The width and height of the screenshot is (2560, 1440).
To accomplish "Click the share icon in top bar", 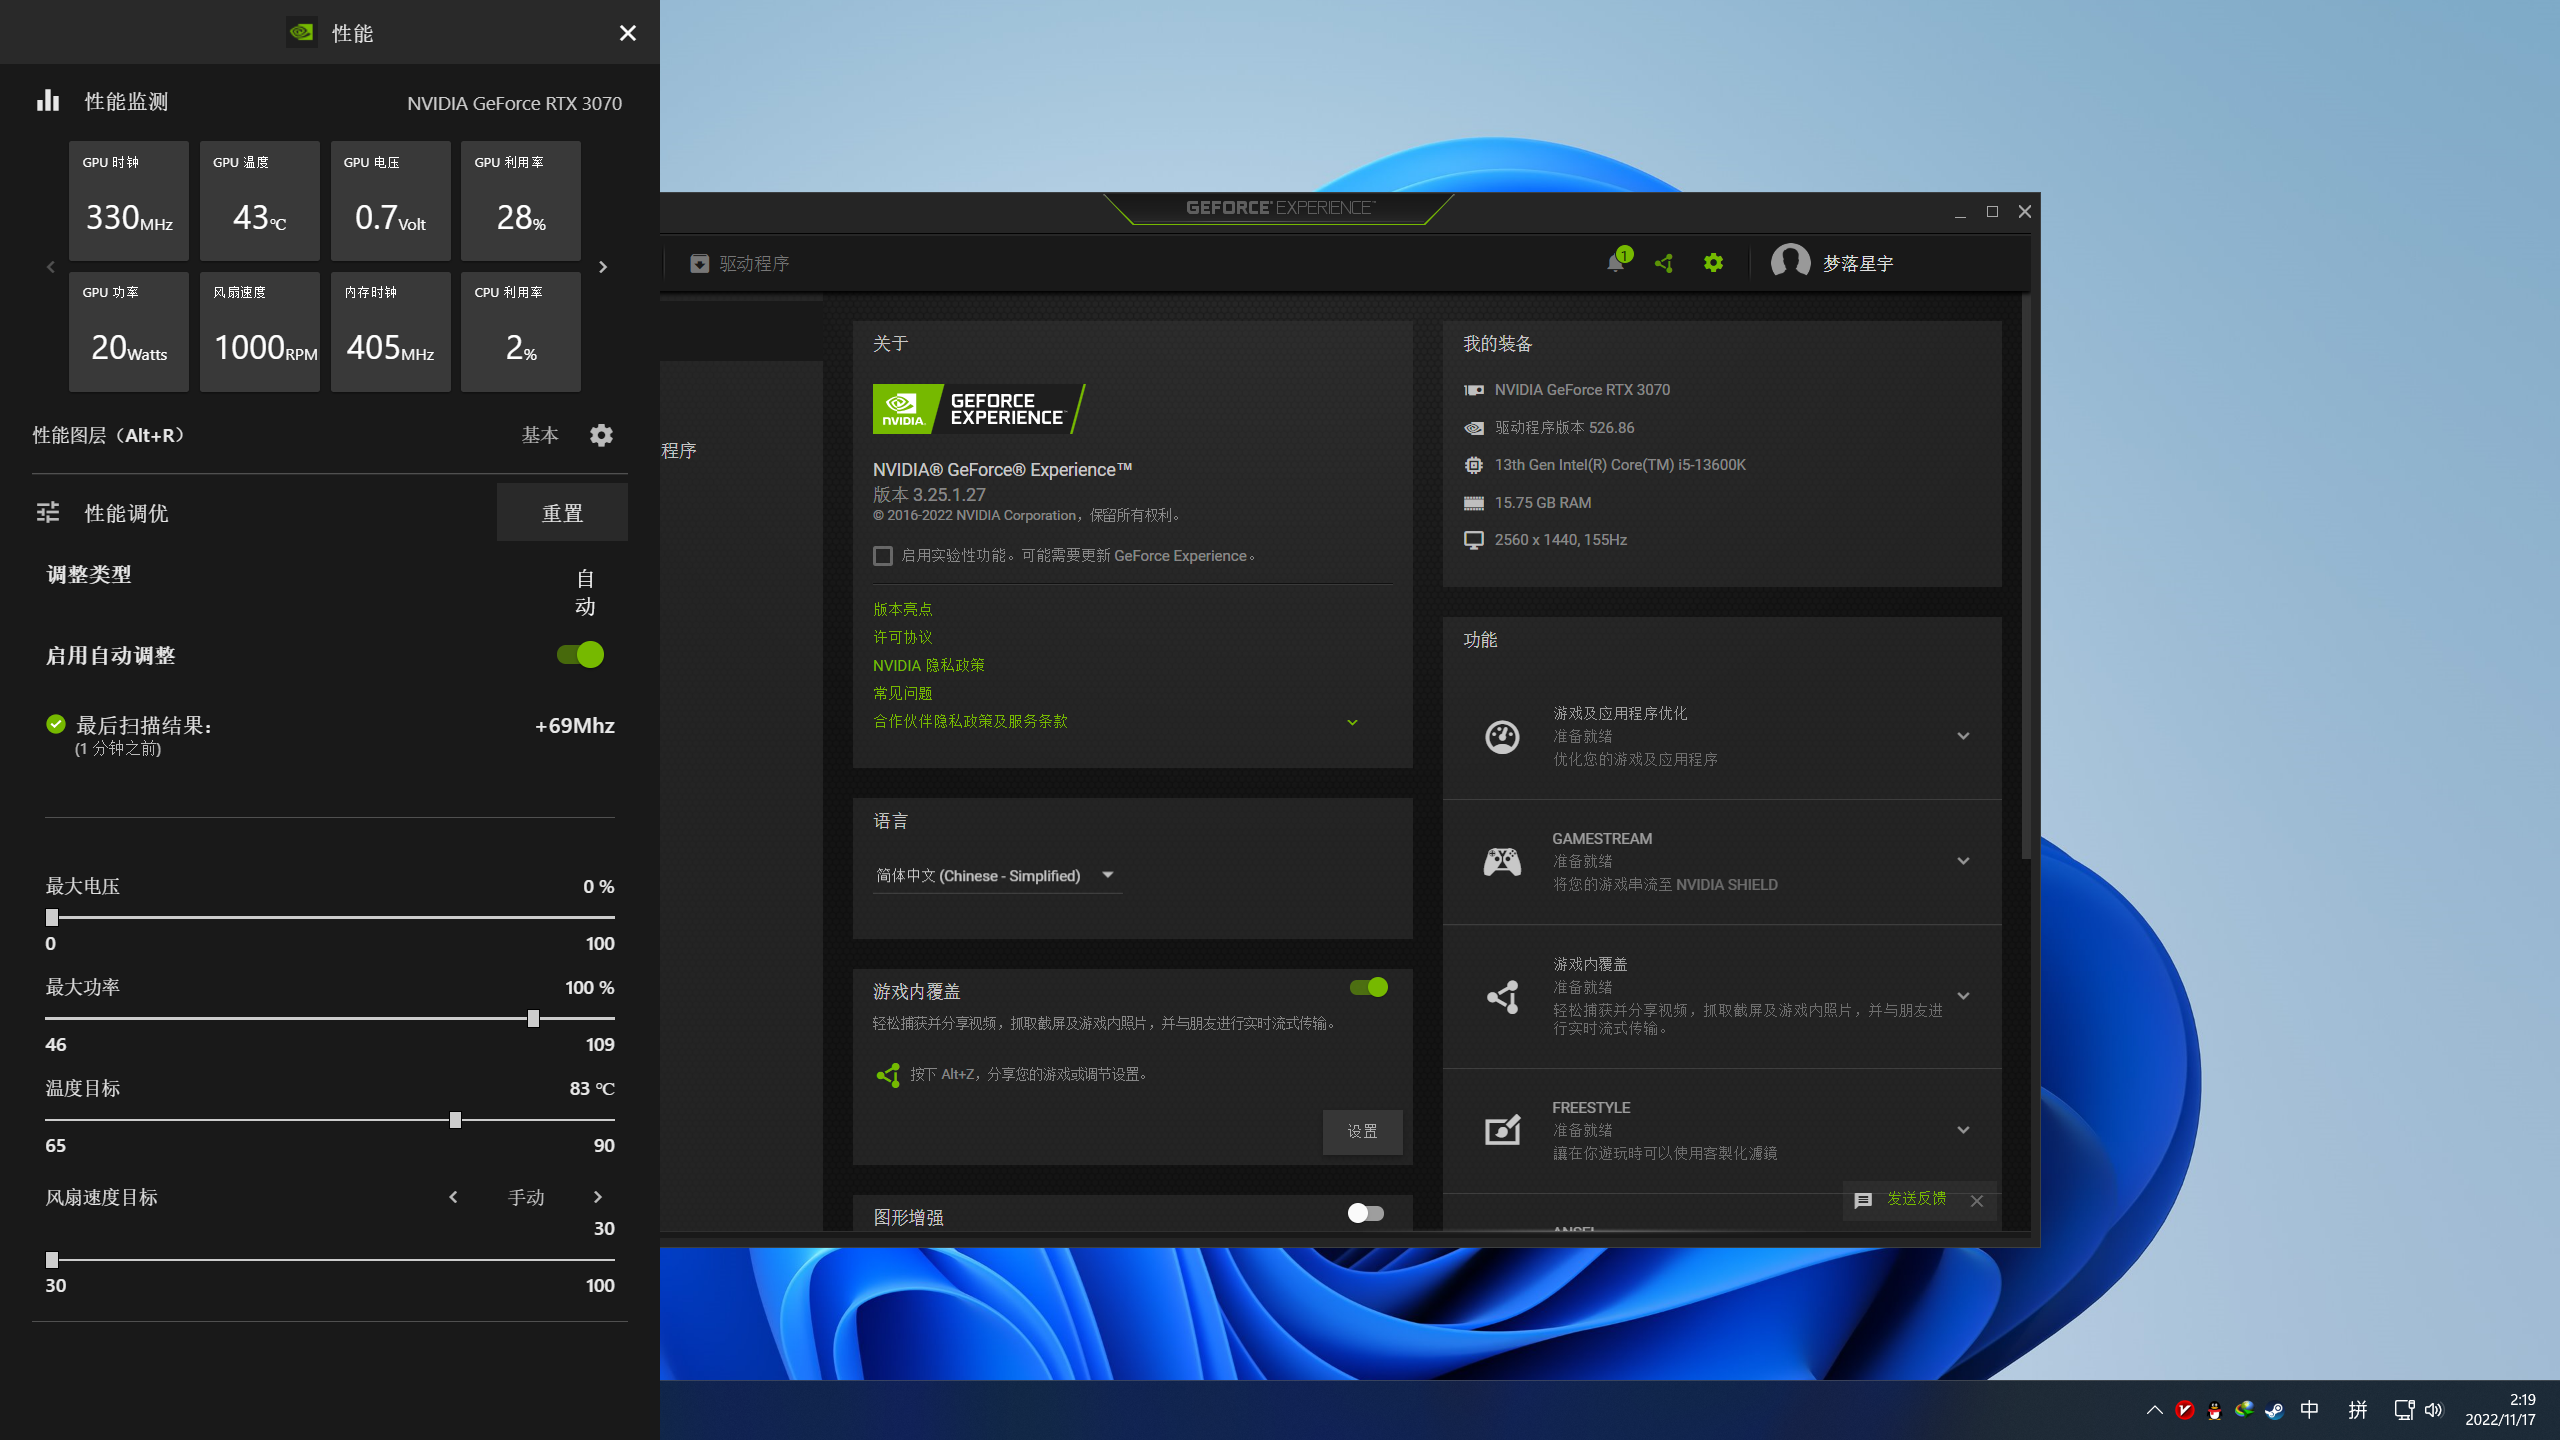I will (1664, 263).
